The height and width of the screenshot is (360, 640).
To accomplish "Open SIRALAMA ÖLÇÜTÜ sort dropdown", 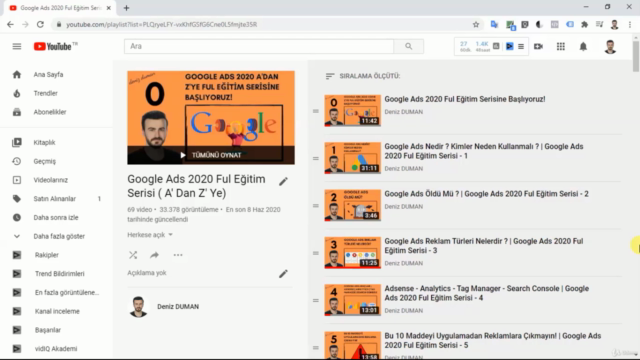I will [x=363, y=76].
